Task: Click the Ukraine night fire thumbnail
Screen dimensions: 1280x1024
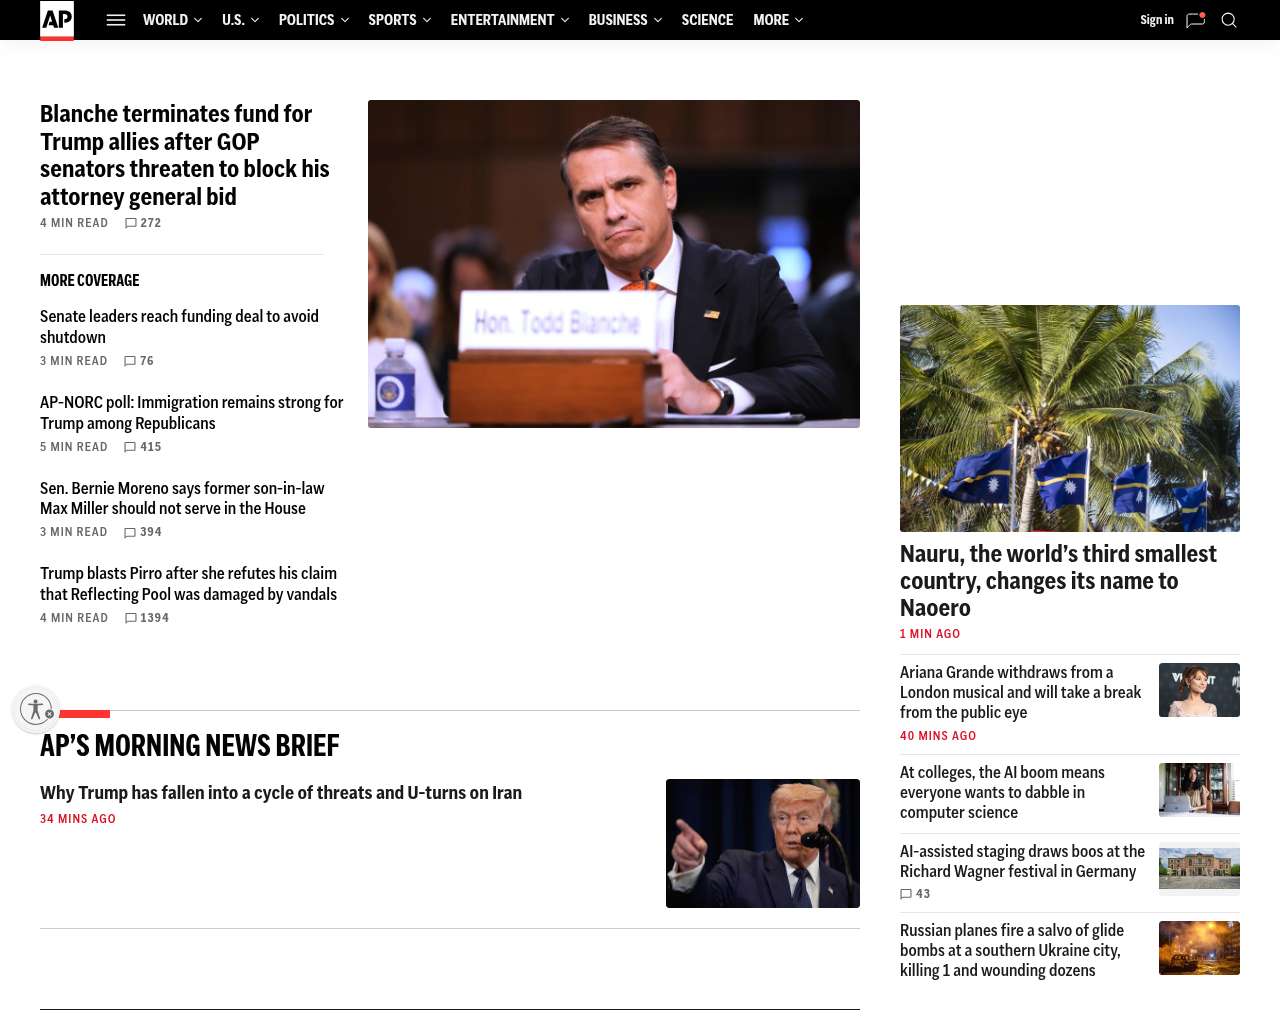Action: click(1199, 948)
